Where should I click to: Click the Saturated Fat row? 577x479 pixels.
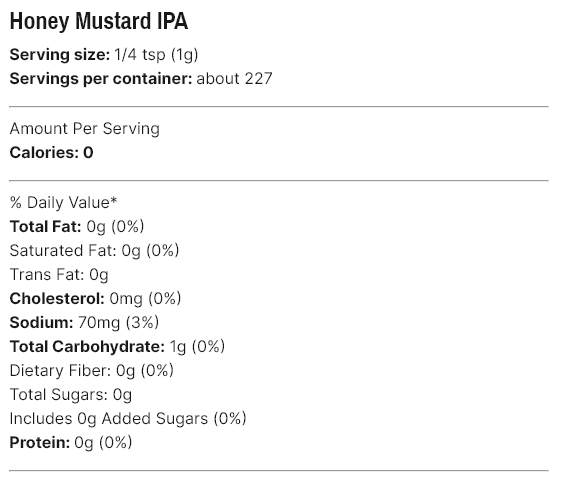pyautogui.click(x=94, y=251)
